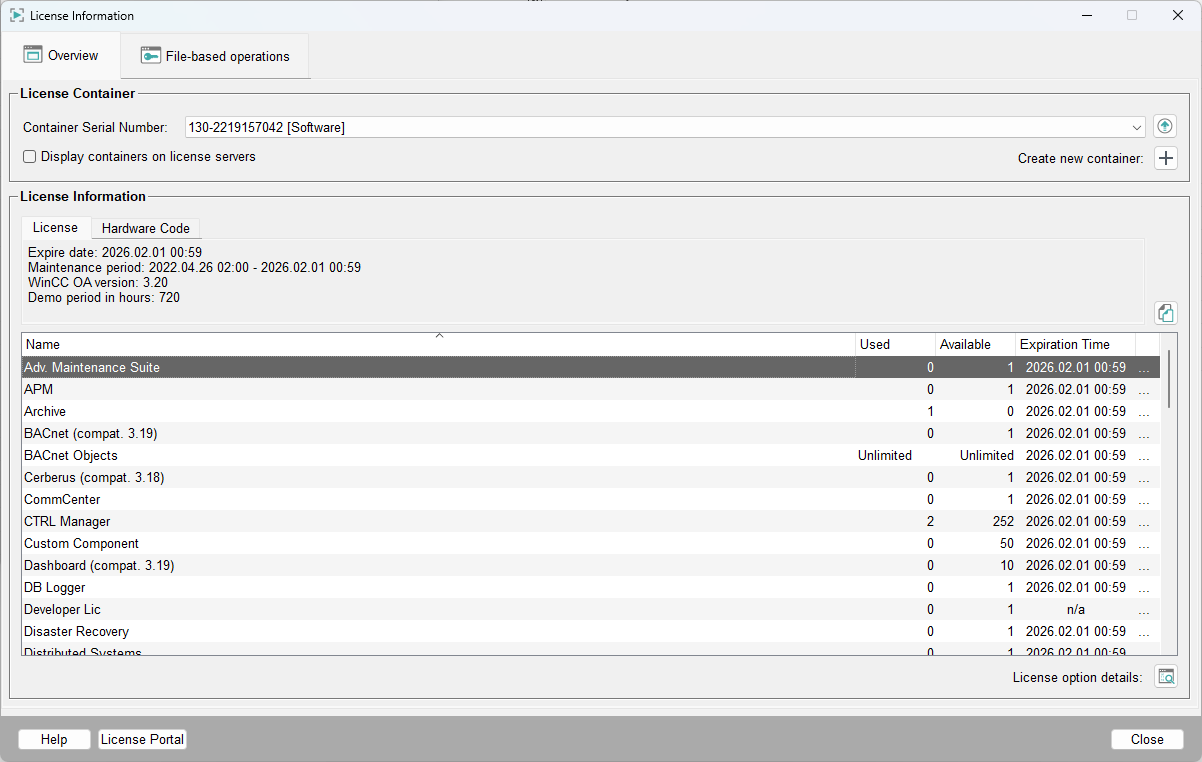
Task: Switch to the Hardware Code tab
Action: tap(145, 228)
